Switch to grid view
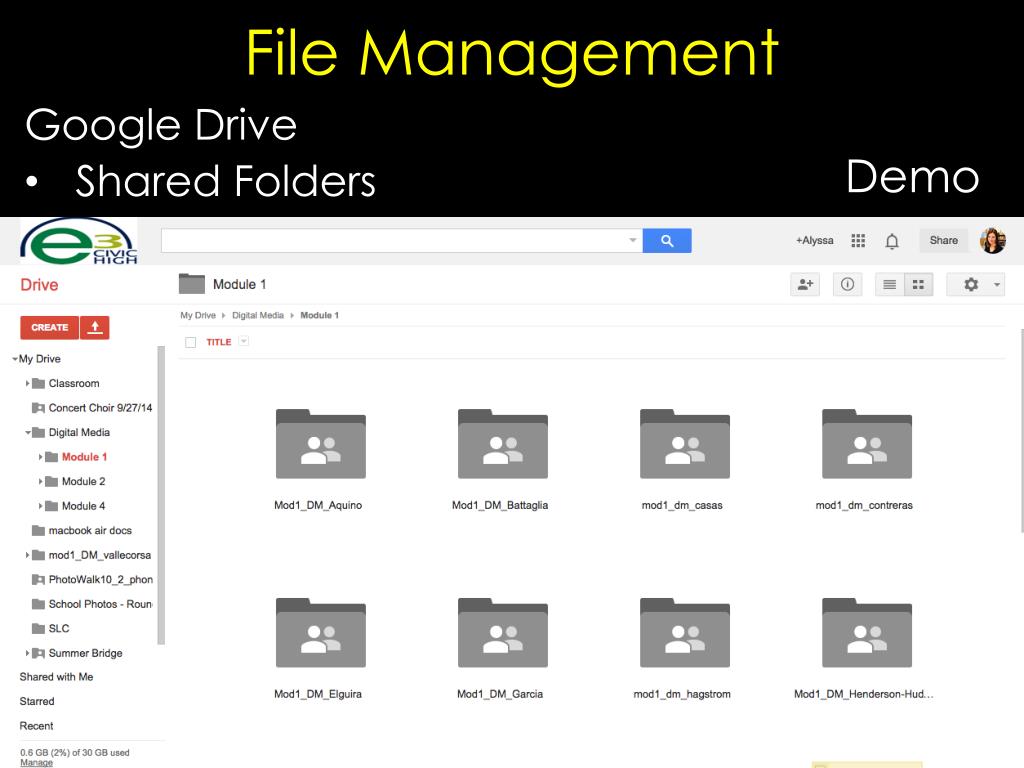The width and height of the screenshot is (1024, 768). coord(918,284)
